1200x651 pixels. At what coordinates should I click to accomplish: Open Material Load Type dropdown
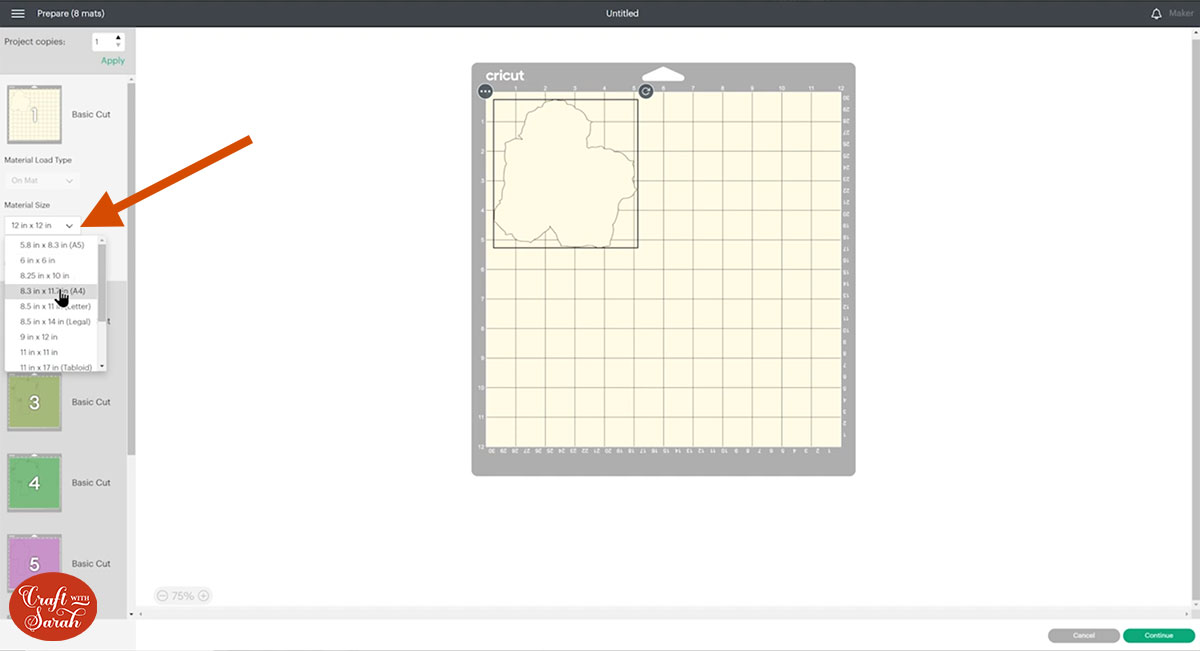pyautogui.click(x=42, y=181)
